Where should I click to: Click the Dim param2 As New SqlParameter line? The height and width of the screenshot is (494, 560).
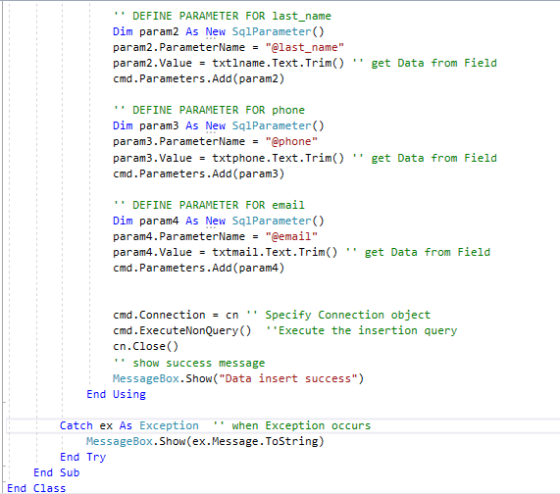coord(219,32)
